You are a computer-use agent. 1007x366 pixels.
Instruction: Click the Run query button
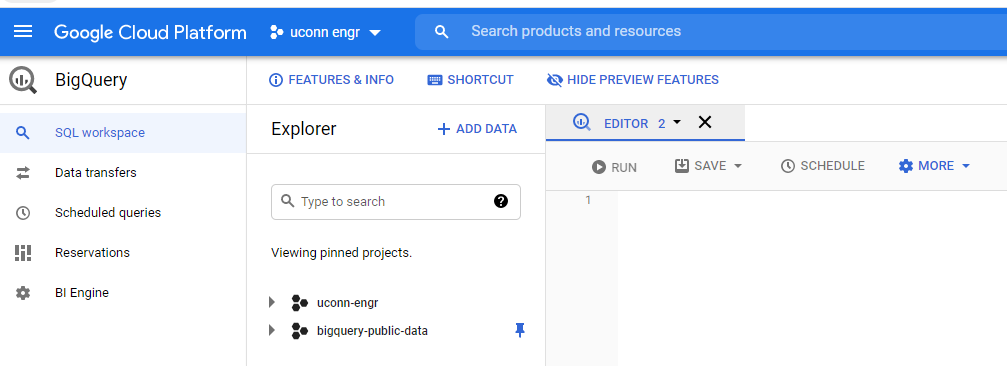click(x=614, y=167)
